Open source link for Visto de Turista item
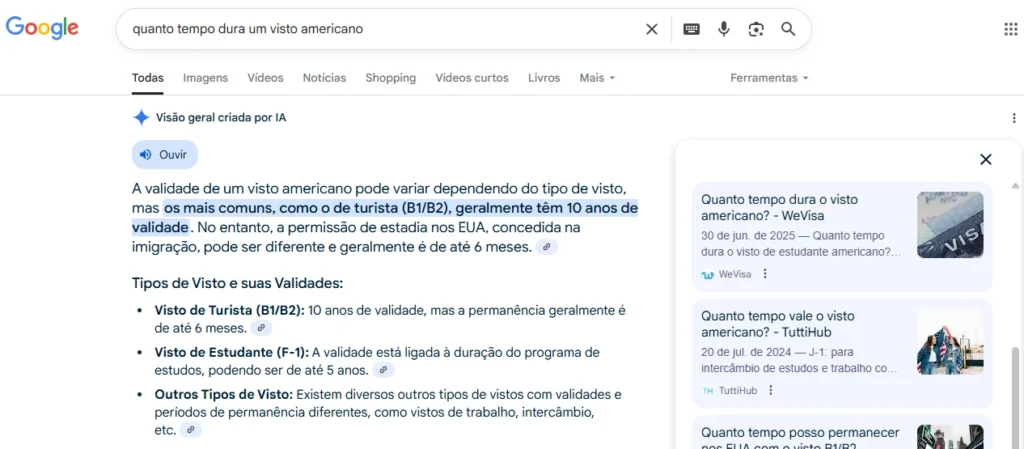 [261, 328]
